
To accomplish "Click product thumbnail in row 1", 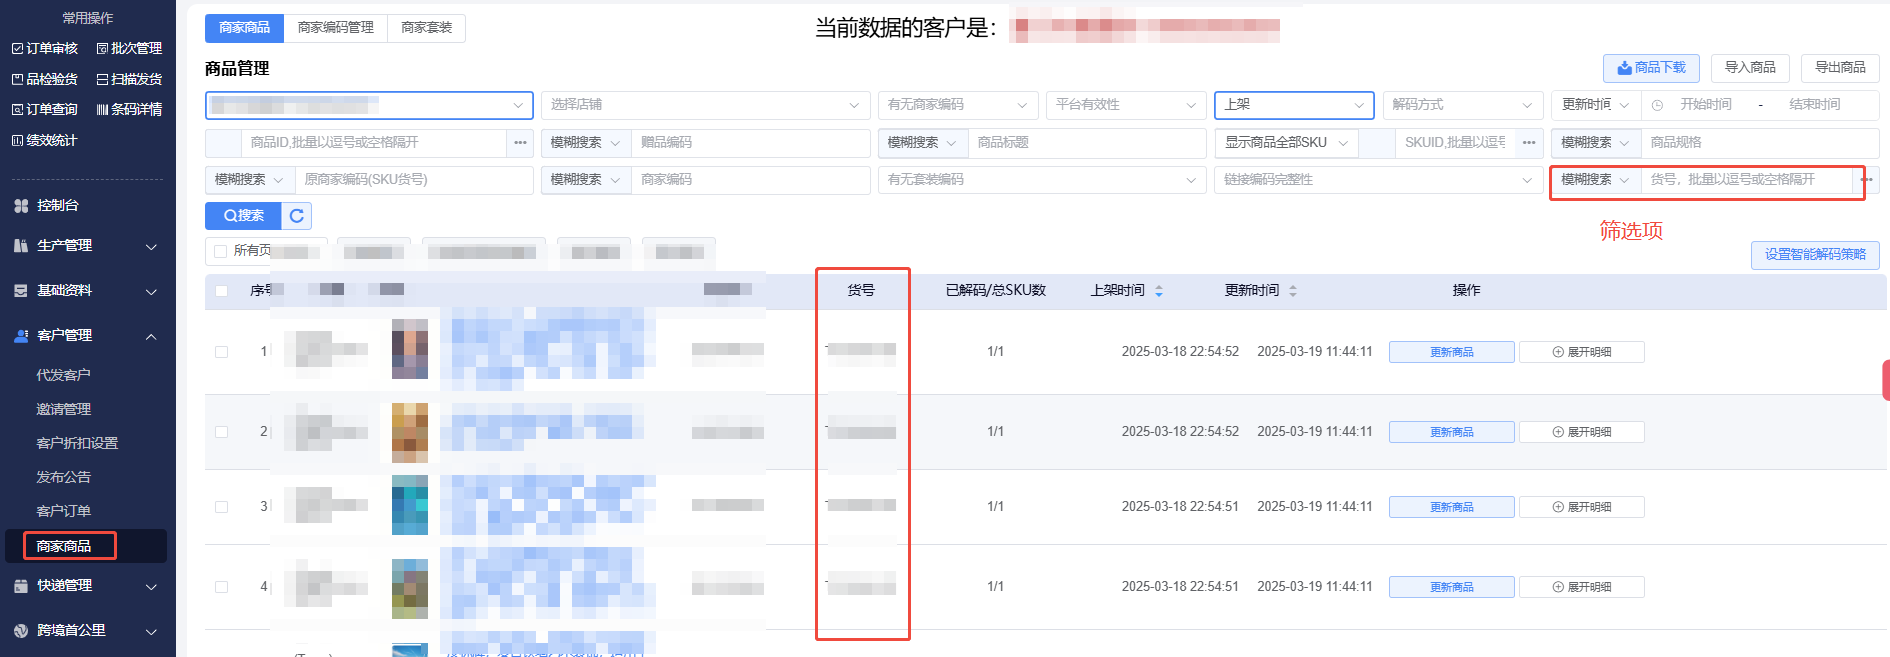I will pos(410,349).
